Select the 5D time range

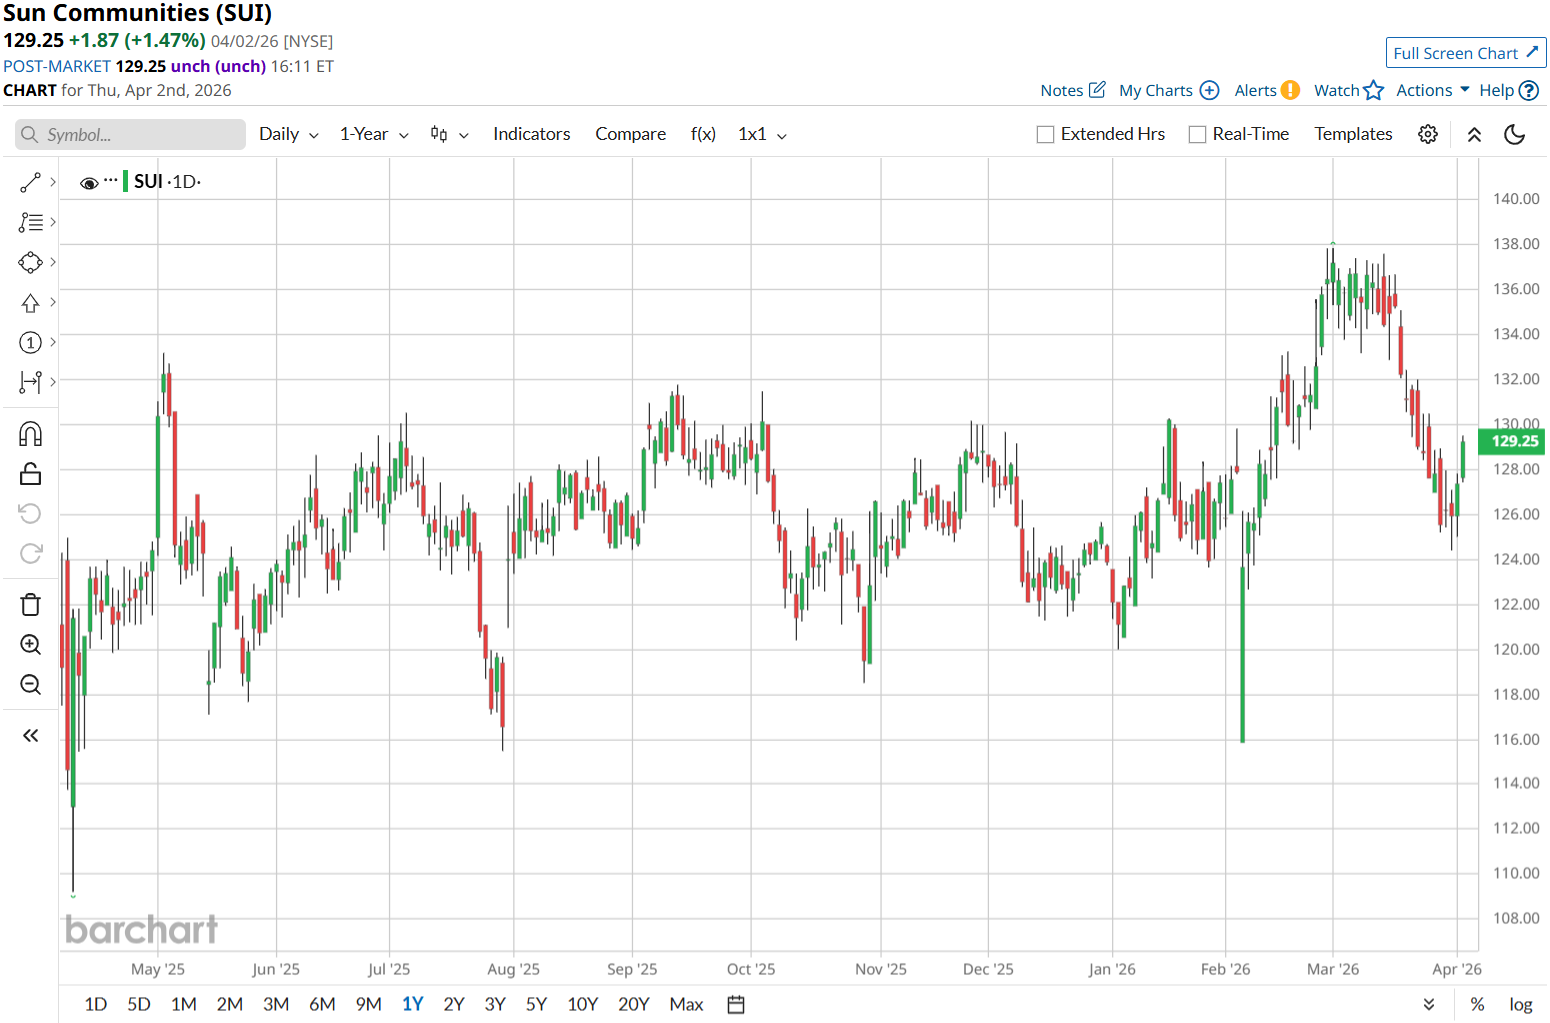(139, 1004)
